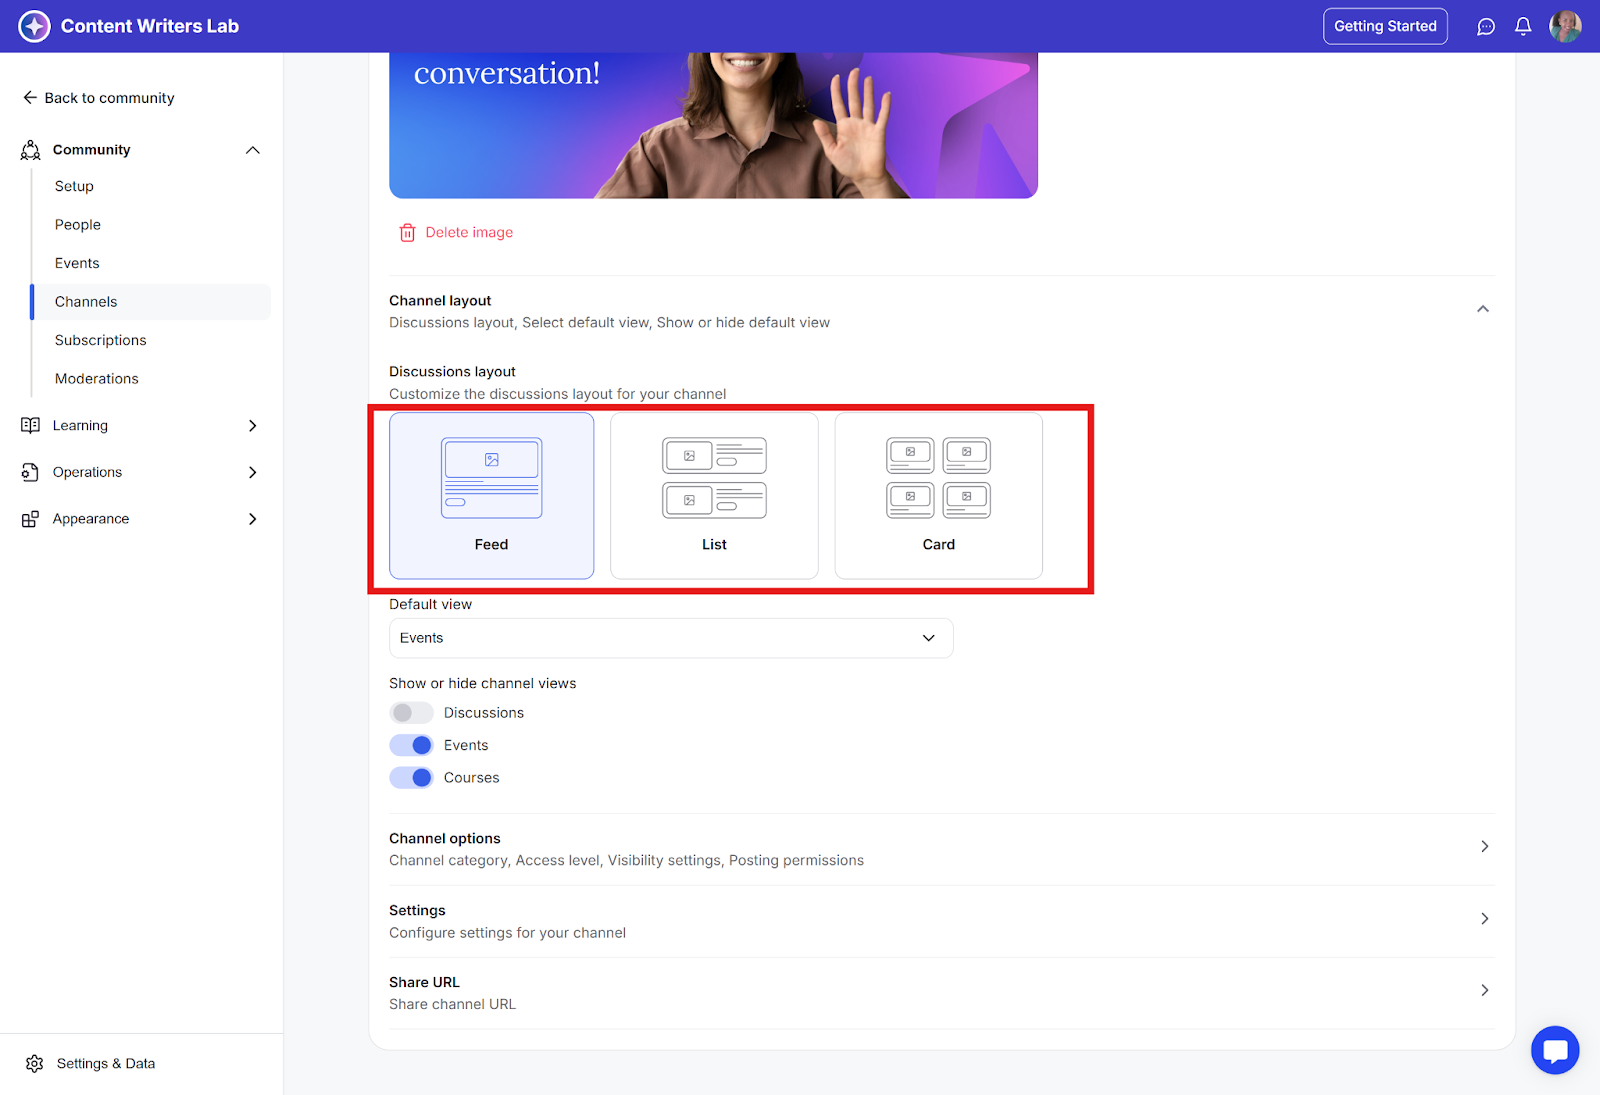Expand the Appearance sidebar section

click(x=253, y=519)
